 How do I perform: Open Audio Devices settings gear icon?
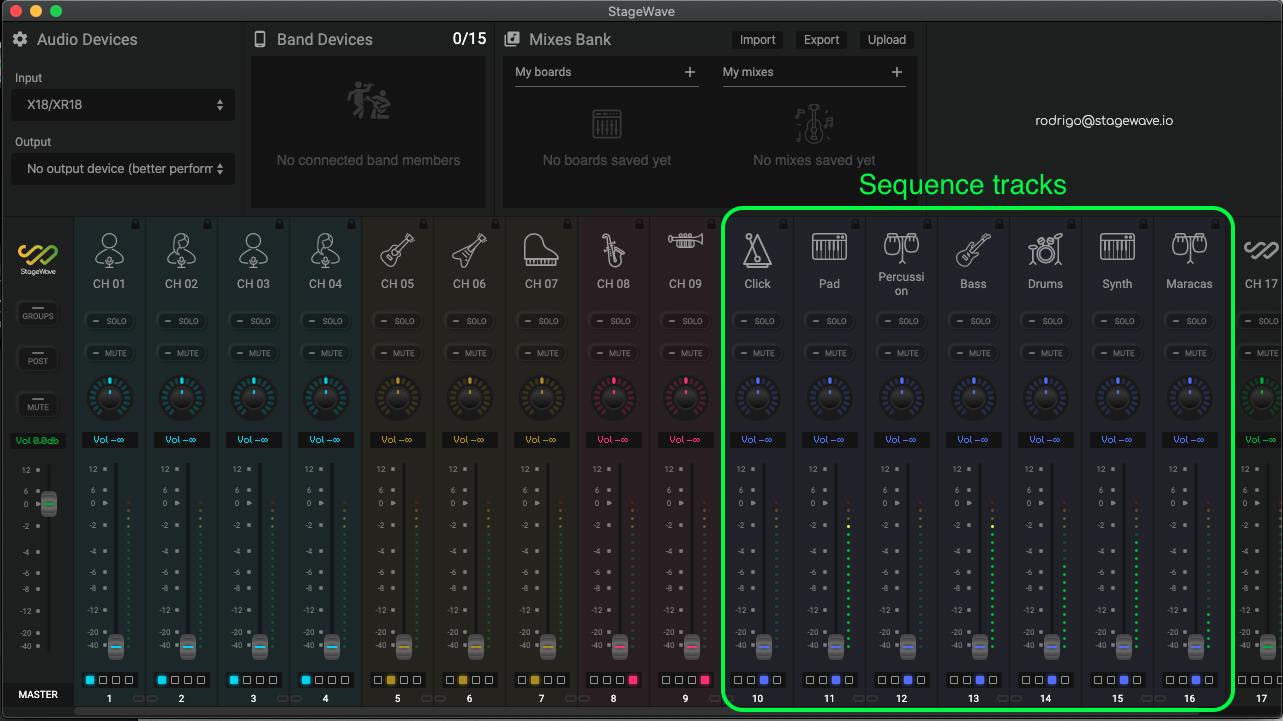click(20, 40)
